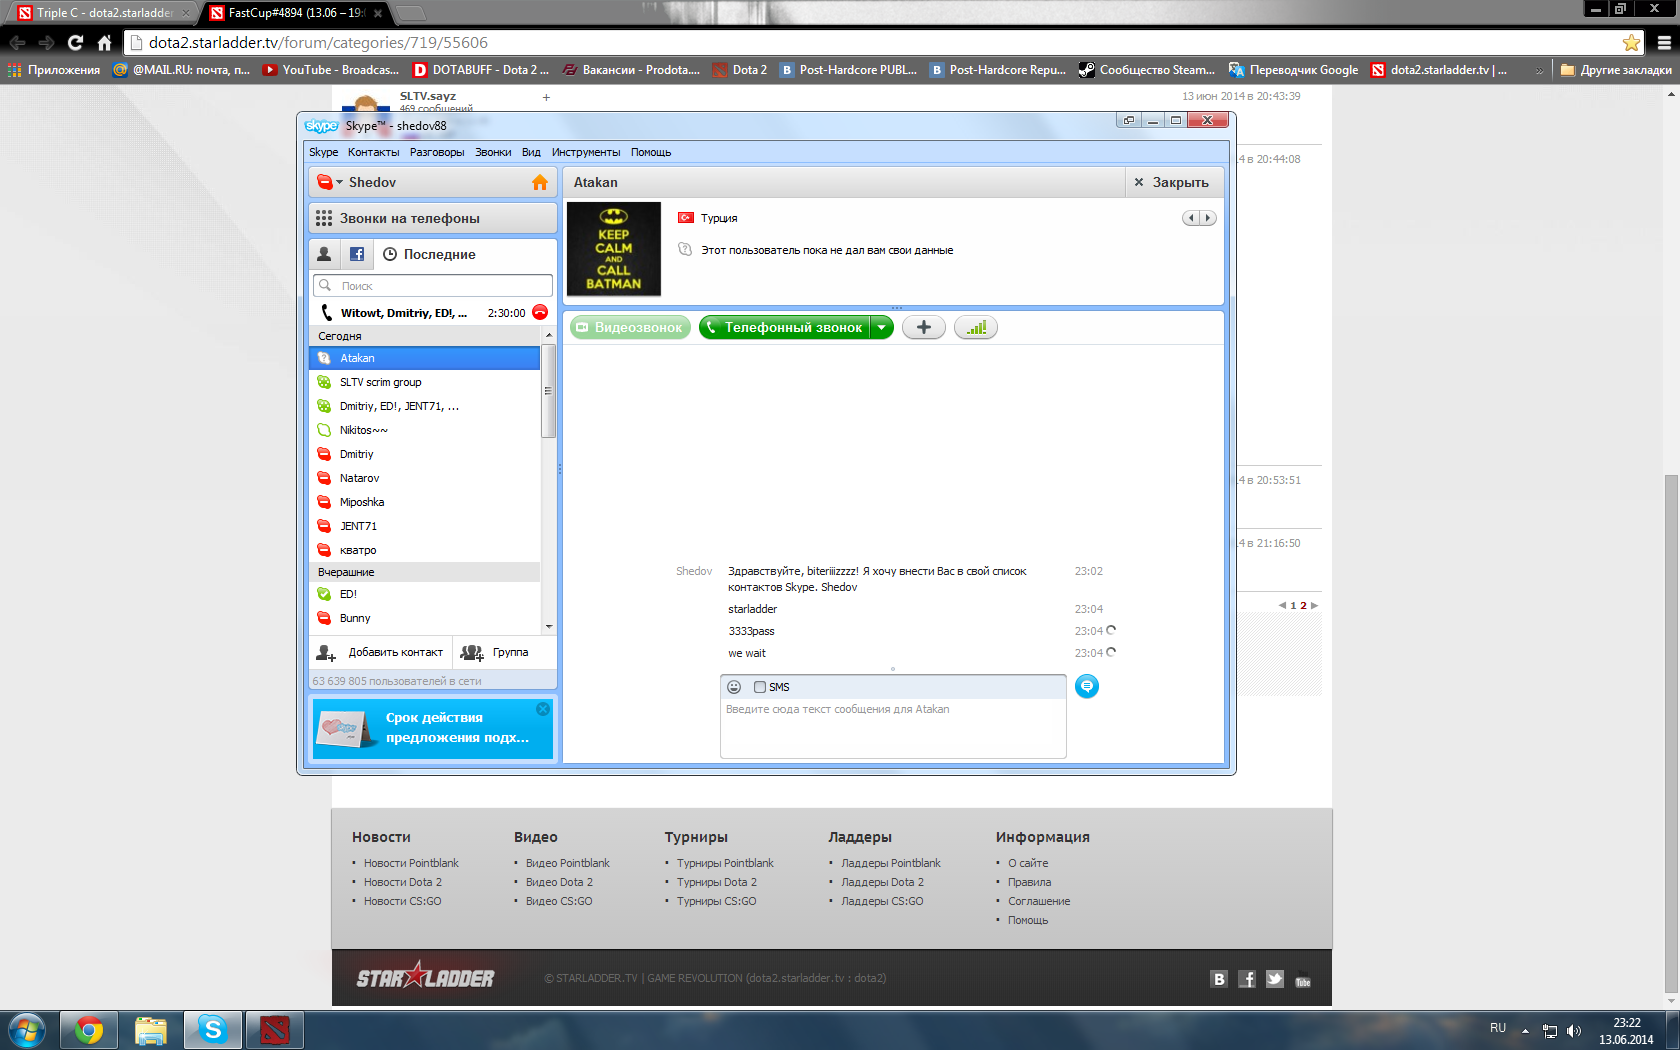Collapse the Вчерашние section header
The width and height of the screenshot is (1680, 1050).
(x=425, y=572)
